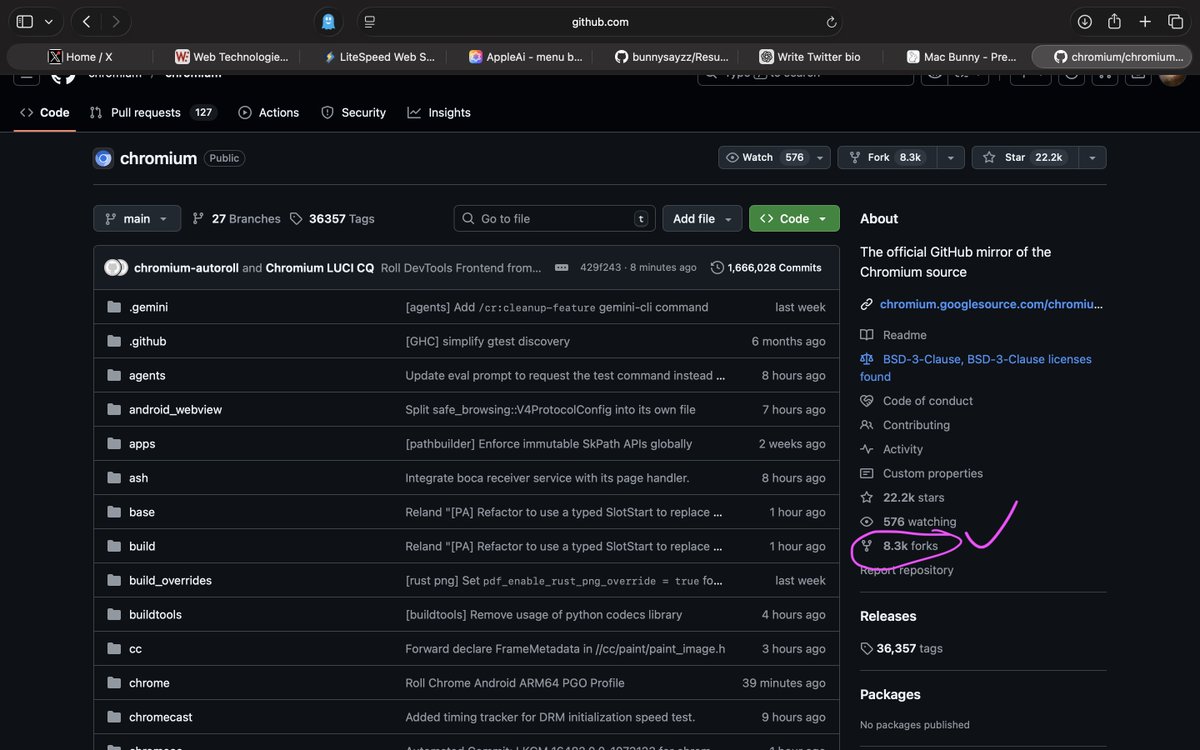The width and height of the screenshot is (1200, 750).
Task: Reload the page with the refresh icon
Action: (x=831, y=21)
